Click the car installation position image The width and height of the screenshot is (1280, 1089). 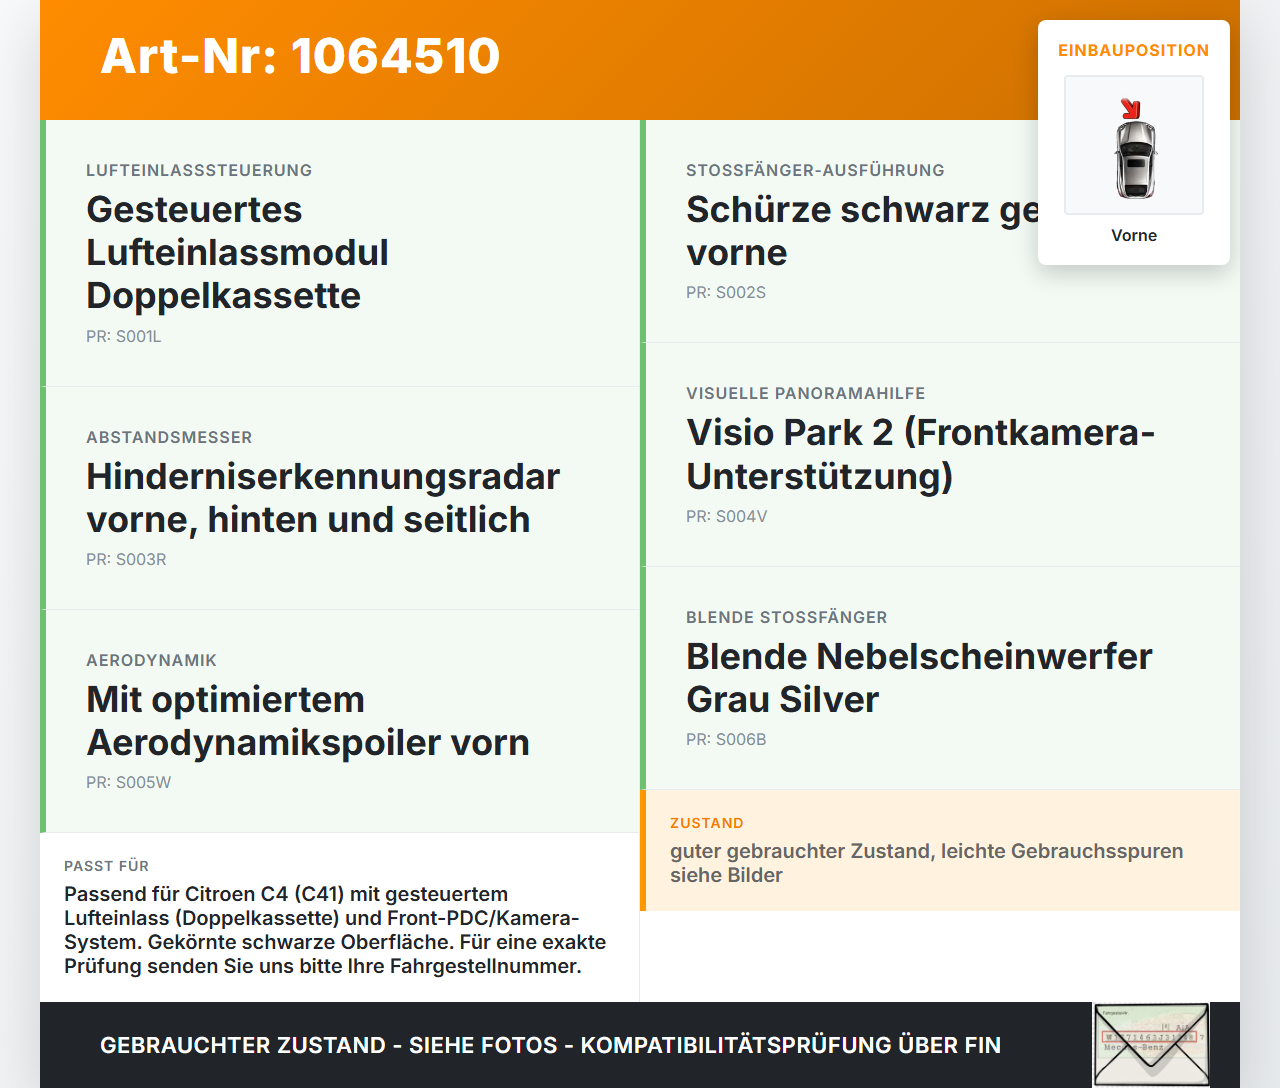click(x=1134, y=145)
